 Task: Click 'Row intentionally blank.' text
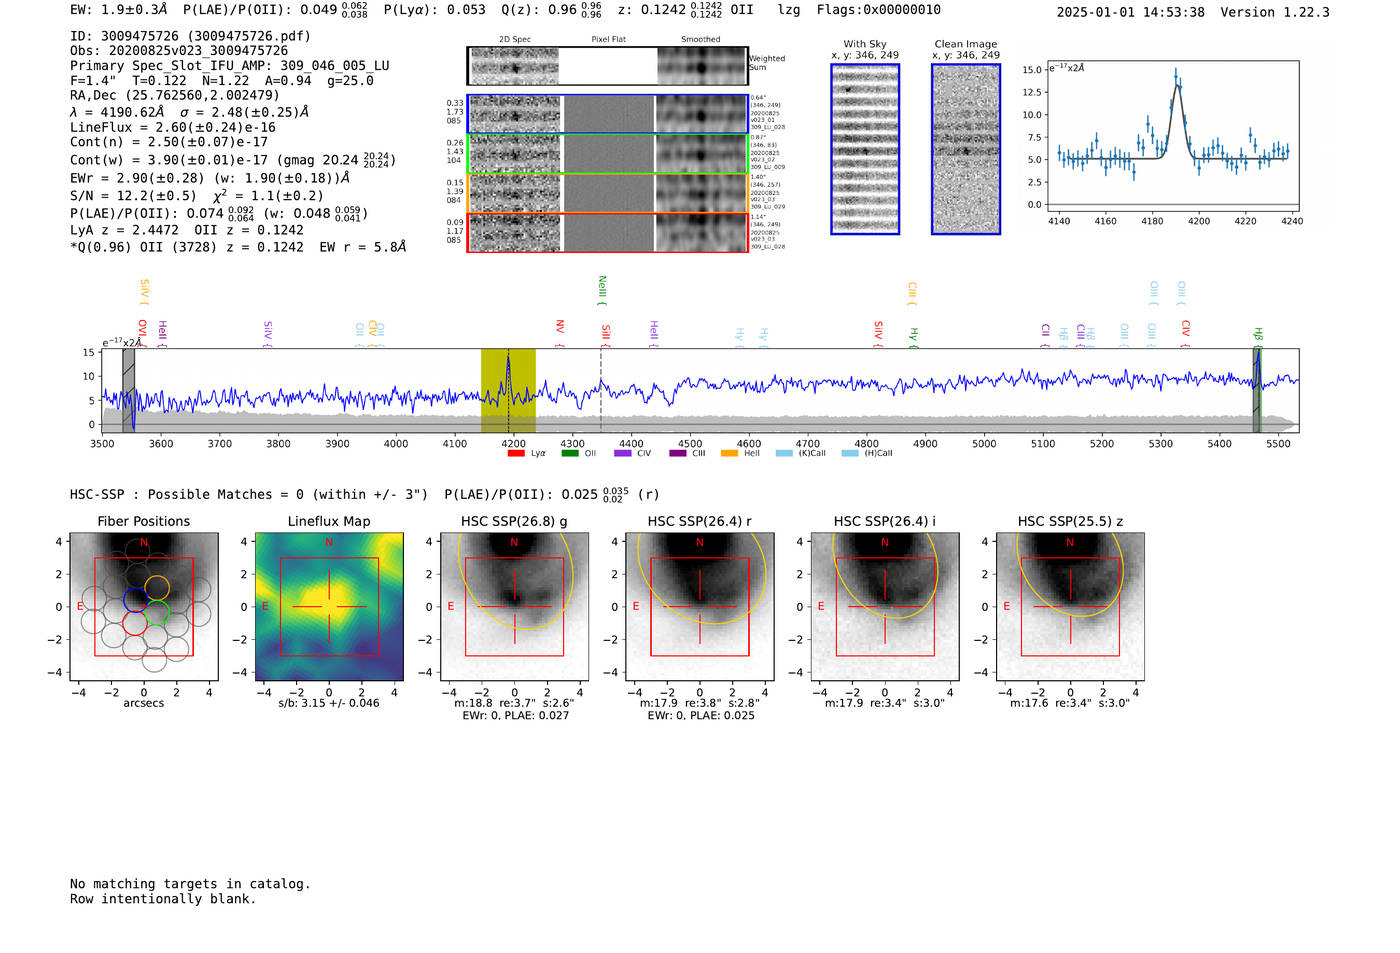pos(163,899)
